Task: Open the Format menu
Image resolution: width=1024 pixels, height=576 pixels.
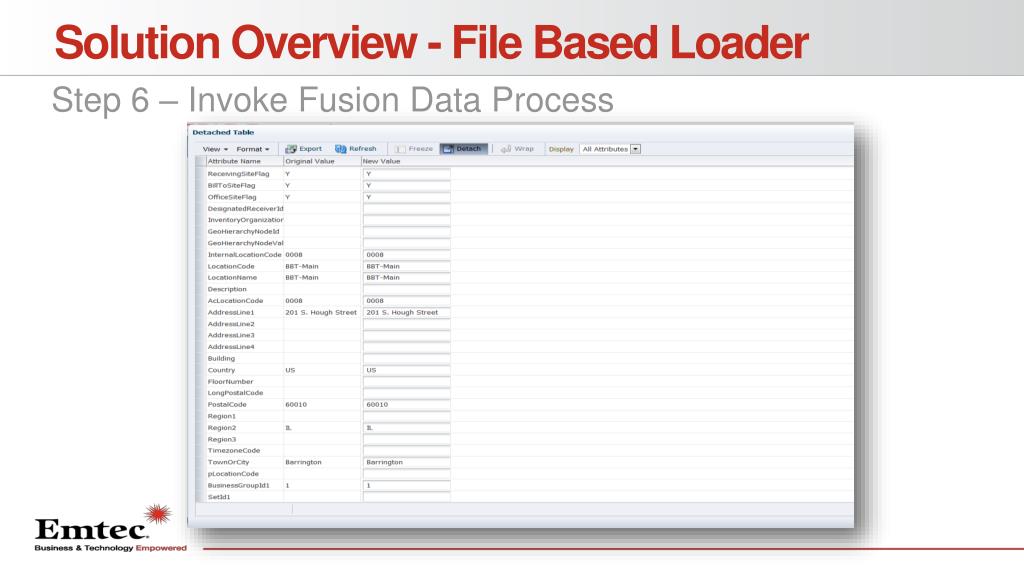Action: (253, 149)
